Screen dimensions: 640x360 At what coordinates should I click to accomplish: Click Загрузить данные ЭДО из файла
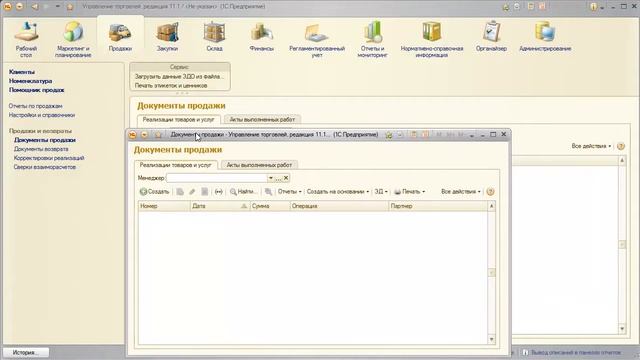[179, 76]
